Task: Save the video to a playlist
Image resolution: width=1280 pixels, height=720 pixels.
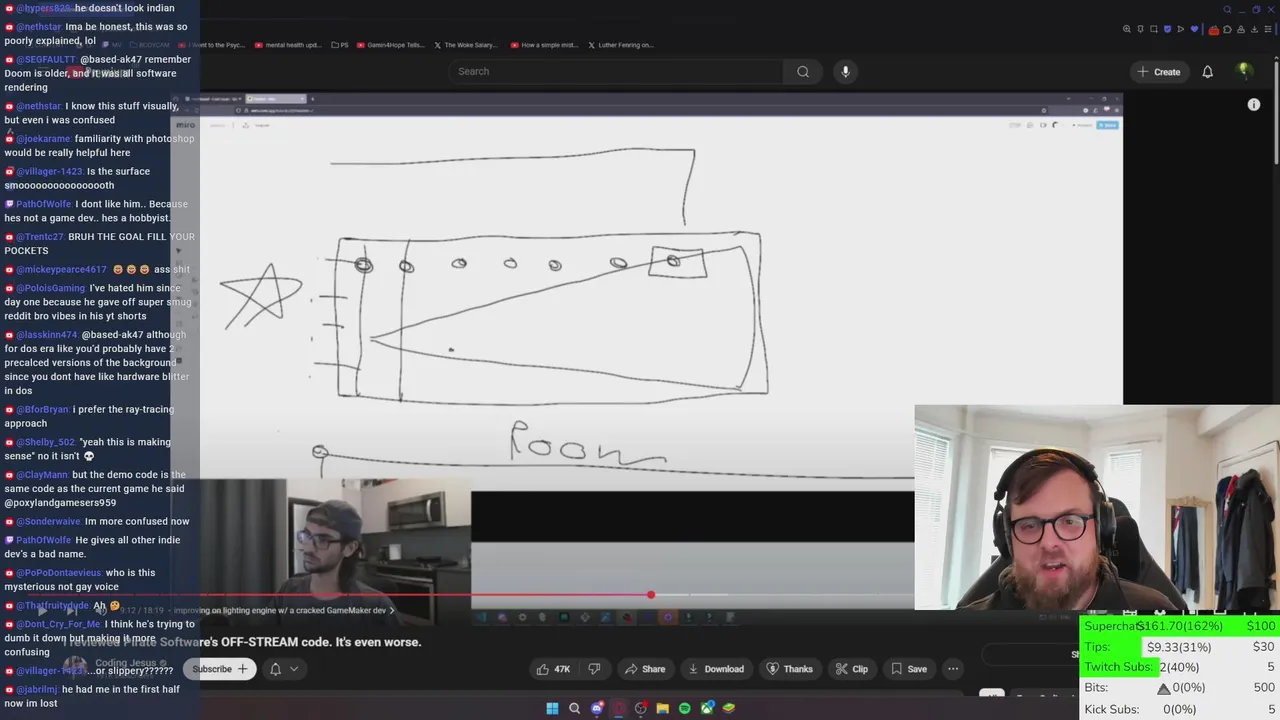Action: pyautogui.click(x=909, y=669)
